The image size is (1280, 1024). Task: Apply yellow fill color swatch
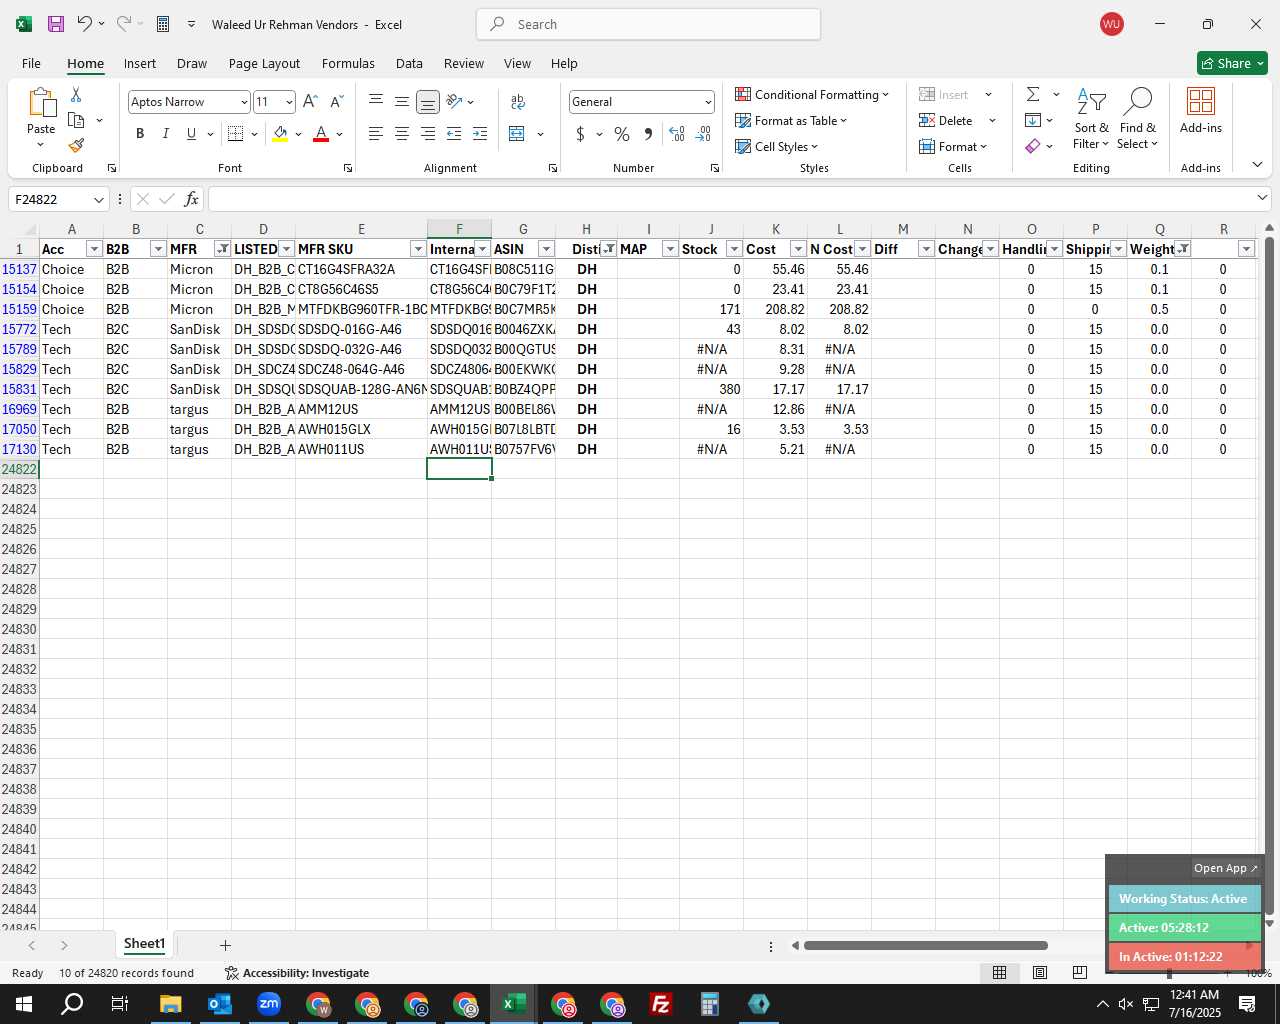tap(280, 134)
